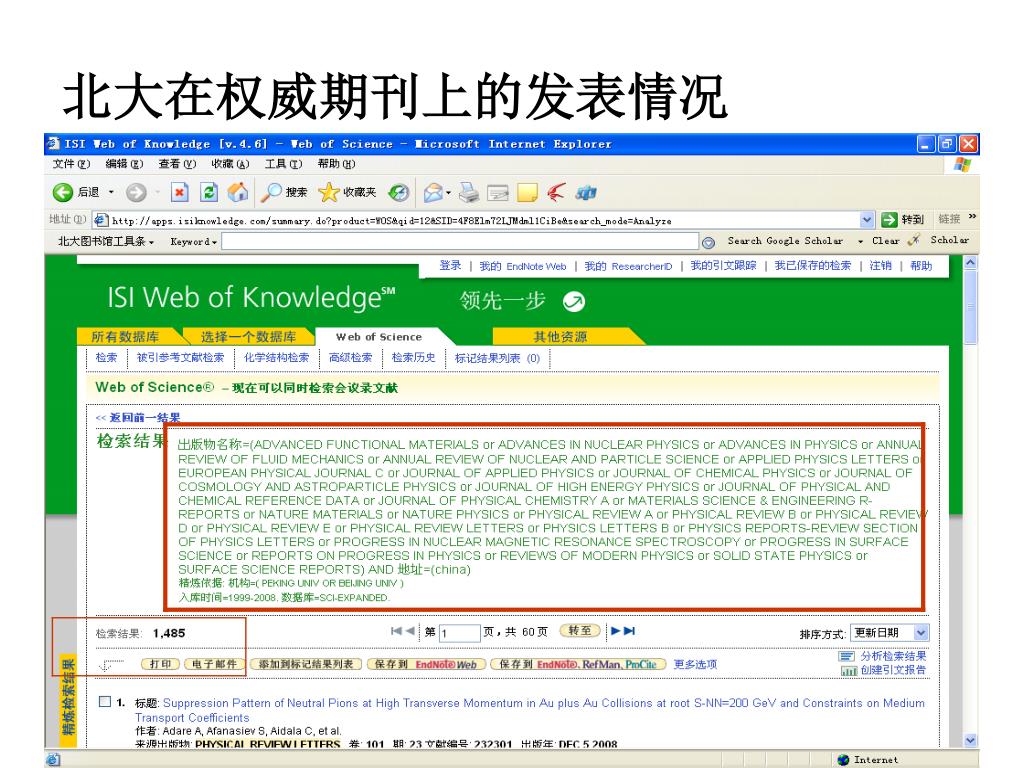This screenshot has height=768, width=1024.
Task: Open the 查看(V) menu
Action: click(x=177, y=164)
